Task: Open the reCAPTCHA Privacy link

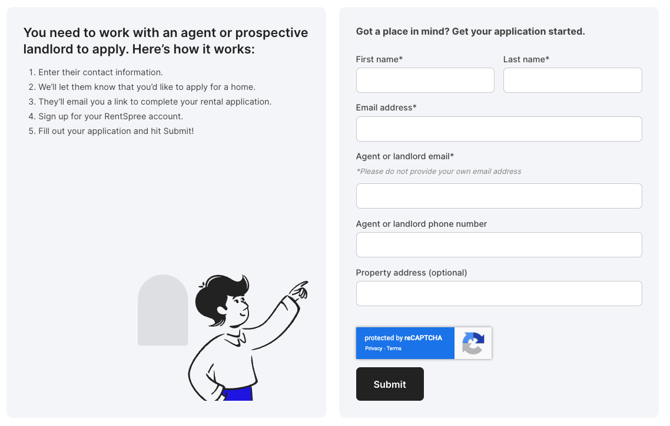Action: 373,349
